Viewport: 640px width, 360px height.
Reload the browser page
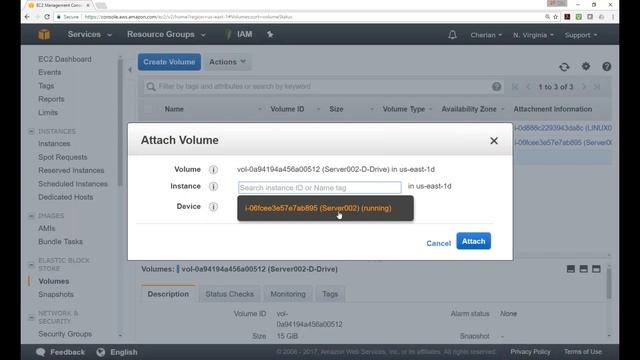pyautogui.click(x=47, y=17)
